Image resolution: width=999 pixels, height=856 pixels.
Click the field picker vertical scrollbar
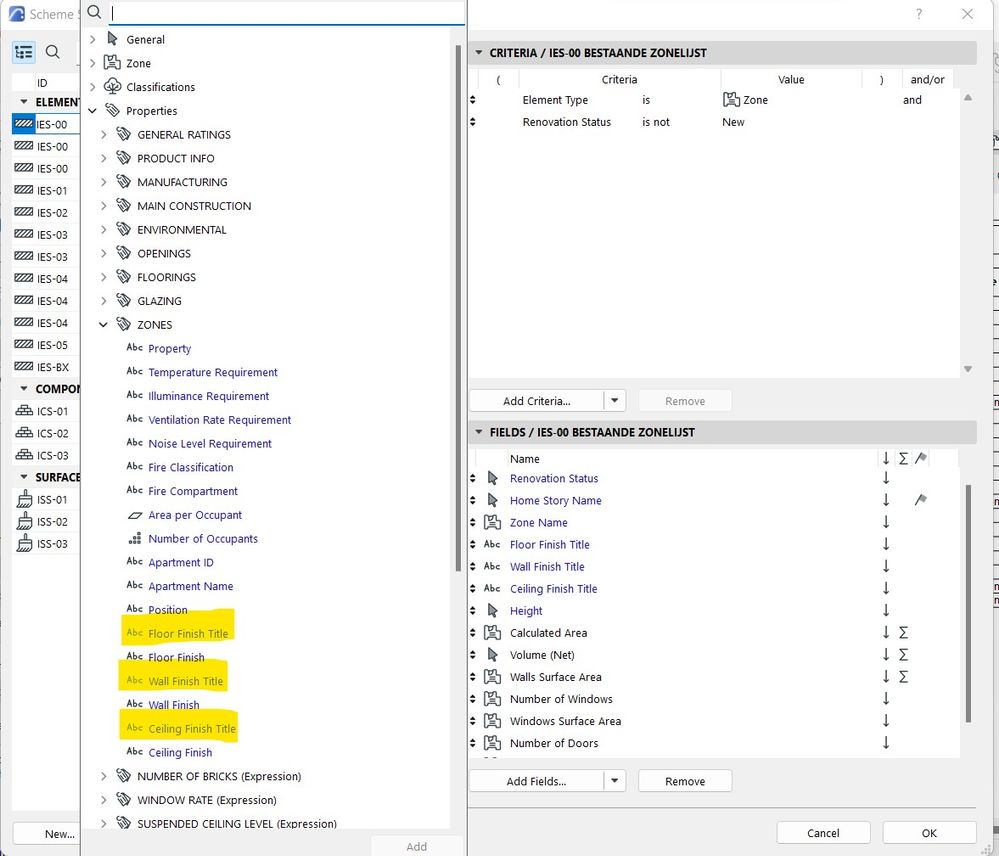[458, 308]
